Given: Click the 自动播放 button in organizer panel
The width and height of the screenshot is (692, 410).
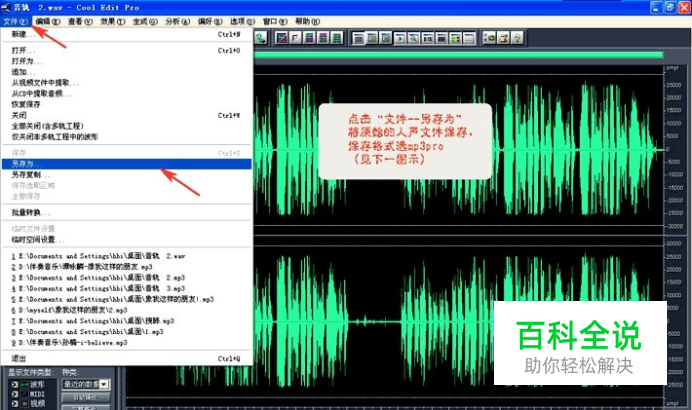Looking at the screenshot, I should 86,398.
